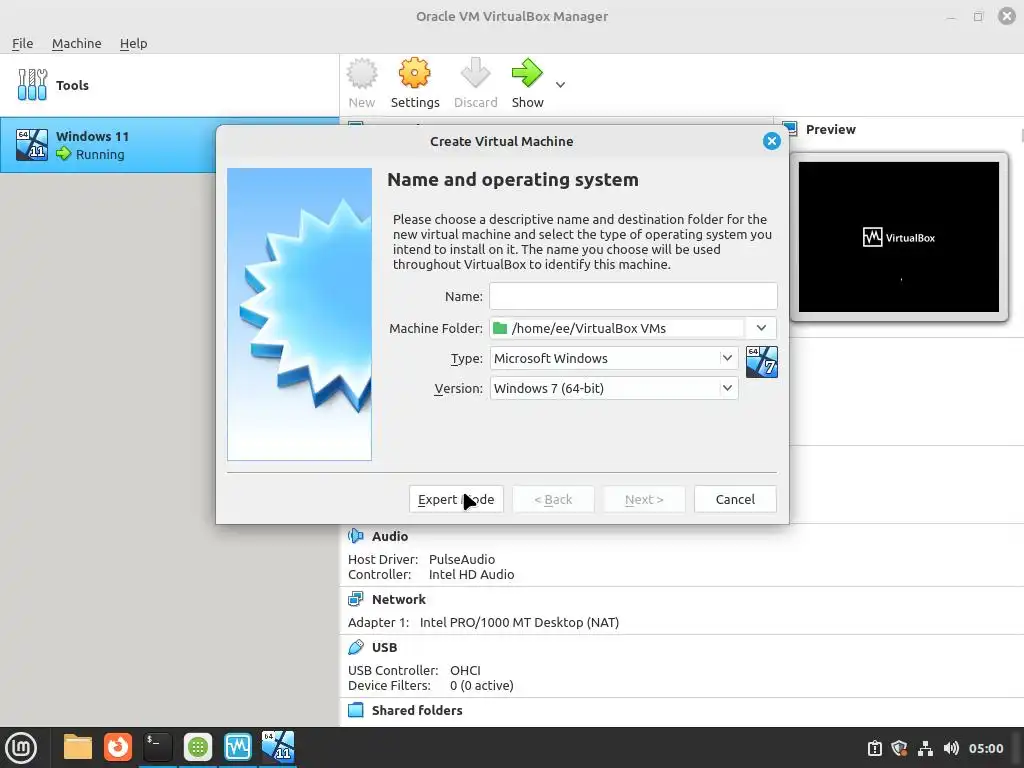This screenshot has width=1024, height=768.
Task: Click Cancel in the dialog
Action: click(735, 499)
